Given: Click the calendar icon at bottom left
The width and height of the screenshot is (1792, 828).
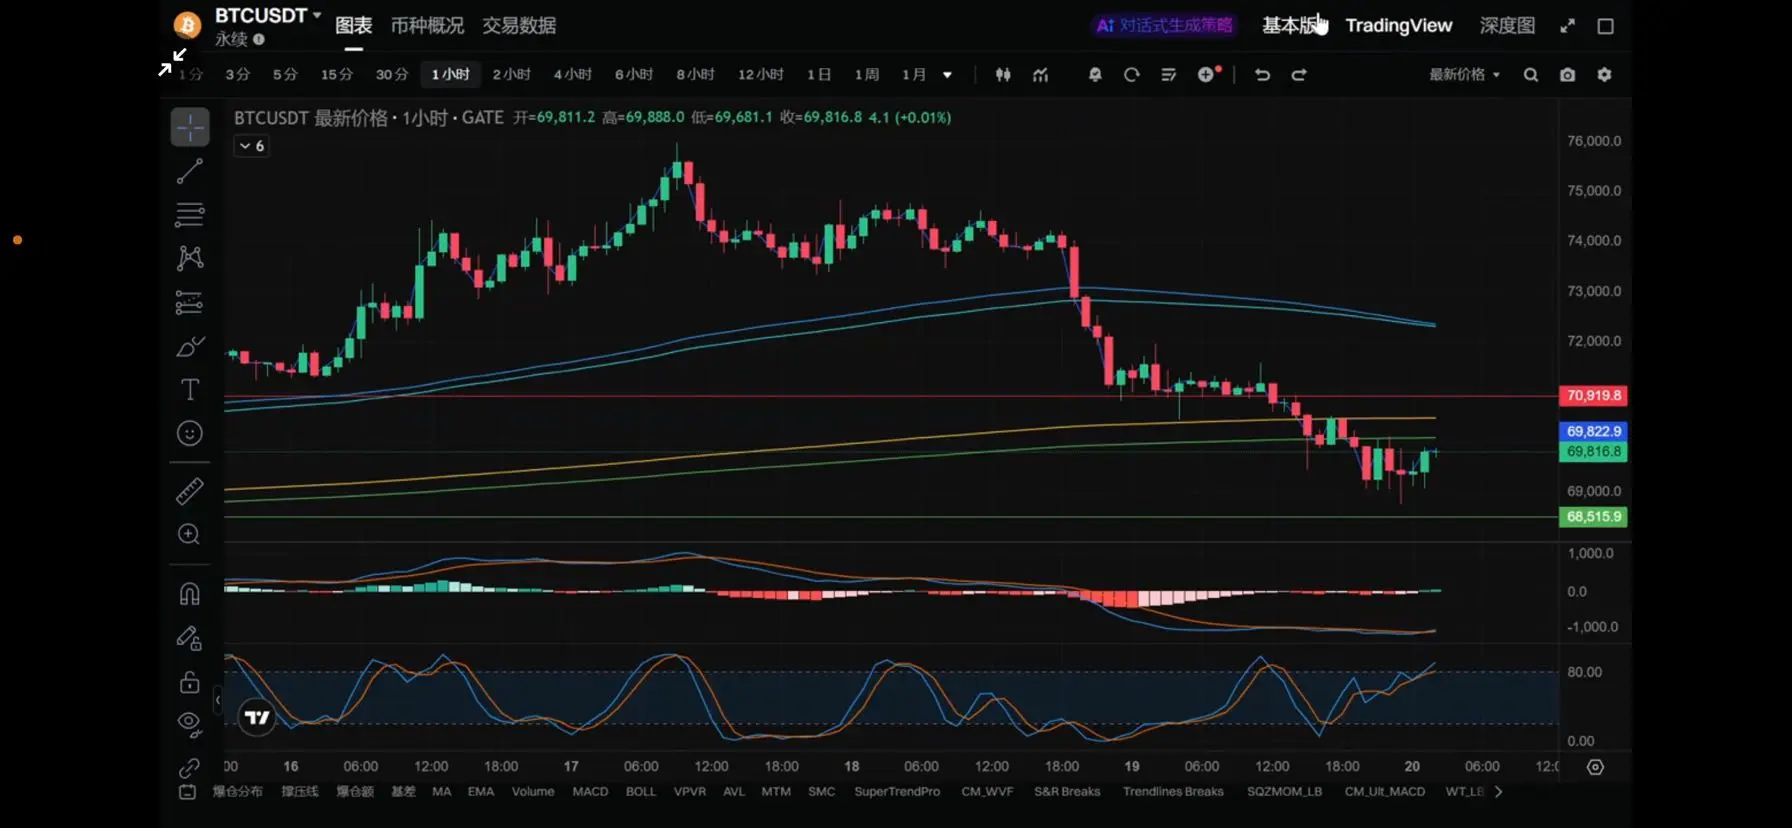Looking at the screenshot, I should coord(187,792).
